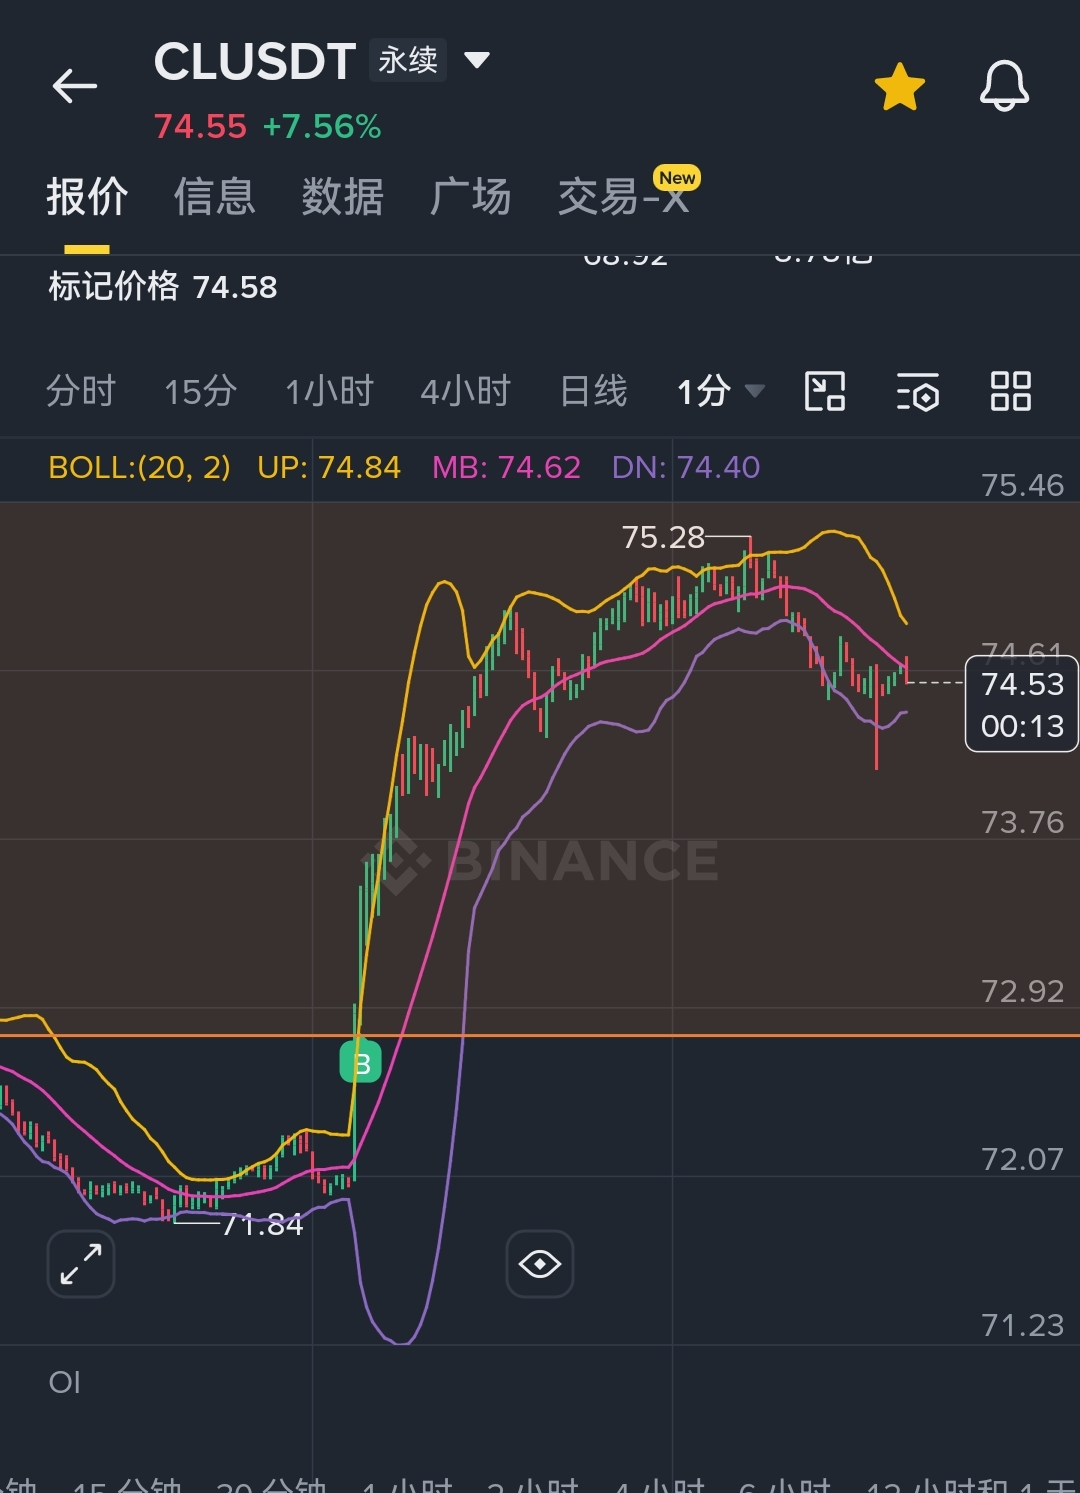The height and width of the screenshot is (1493, 1080).
Task: Select the 4小时 timeframe
Action: click(x=466, y=391)
